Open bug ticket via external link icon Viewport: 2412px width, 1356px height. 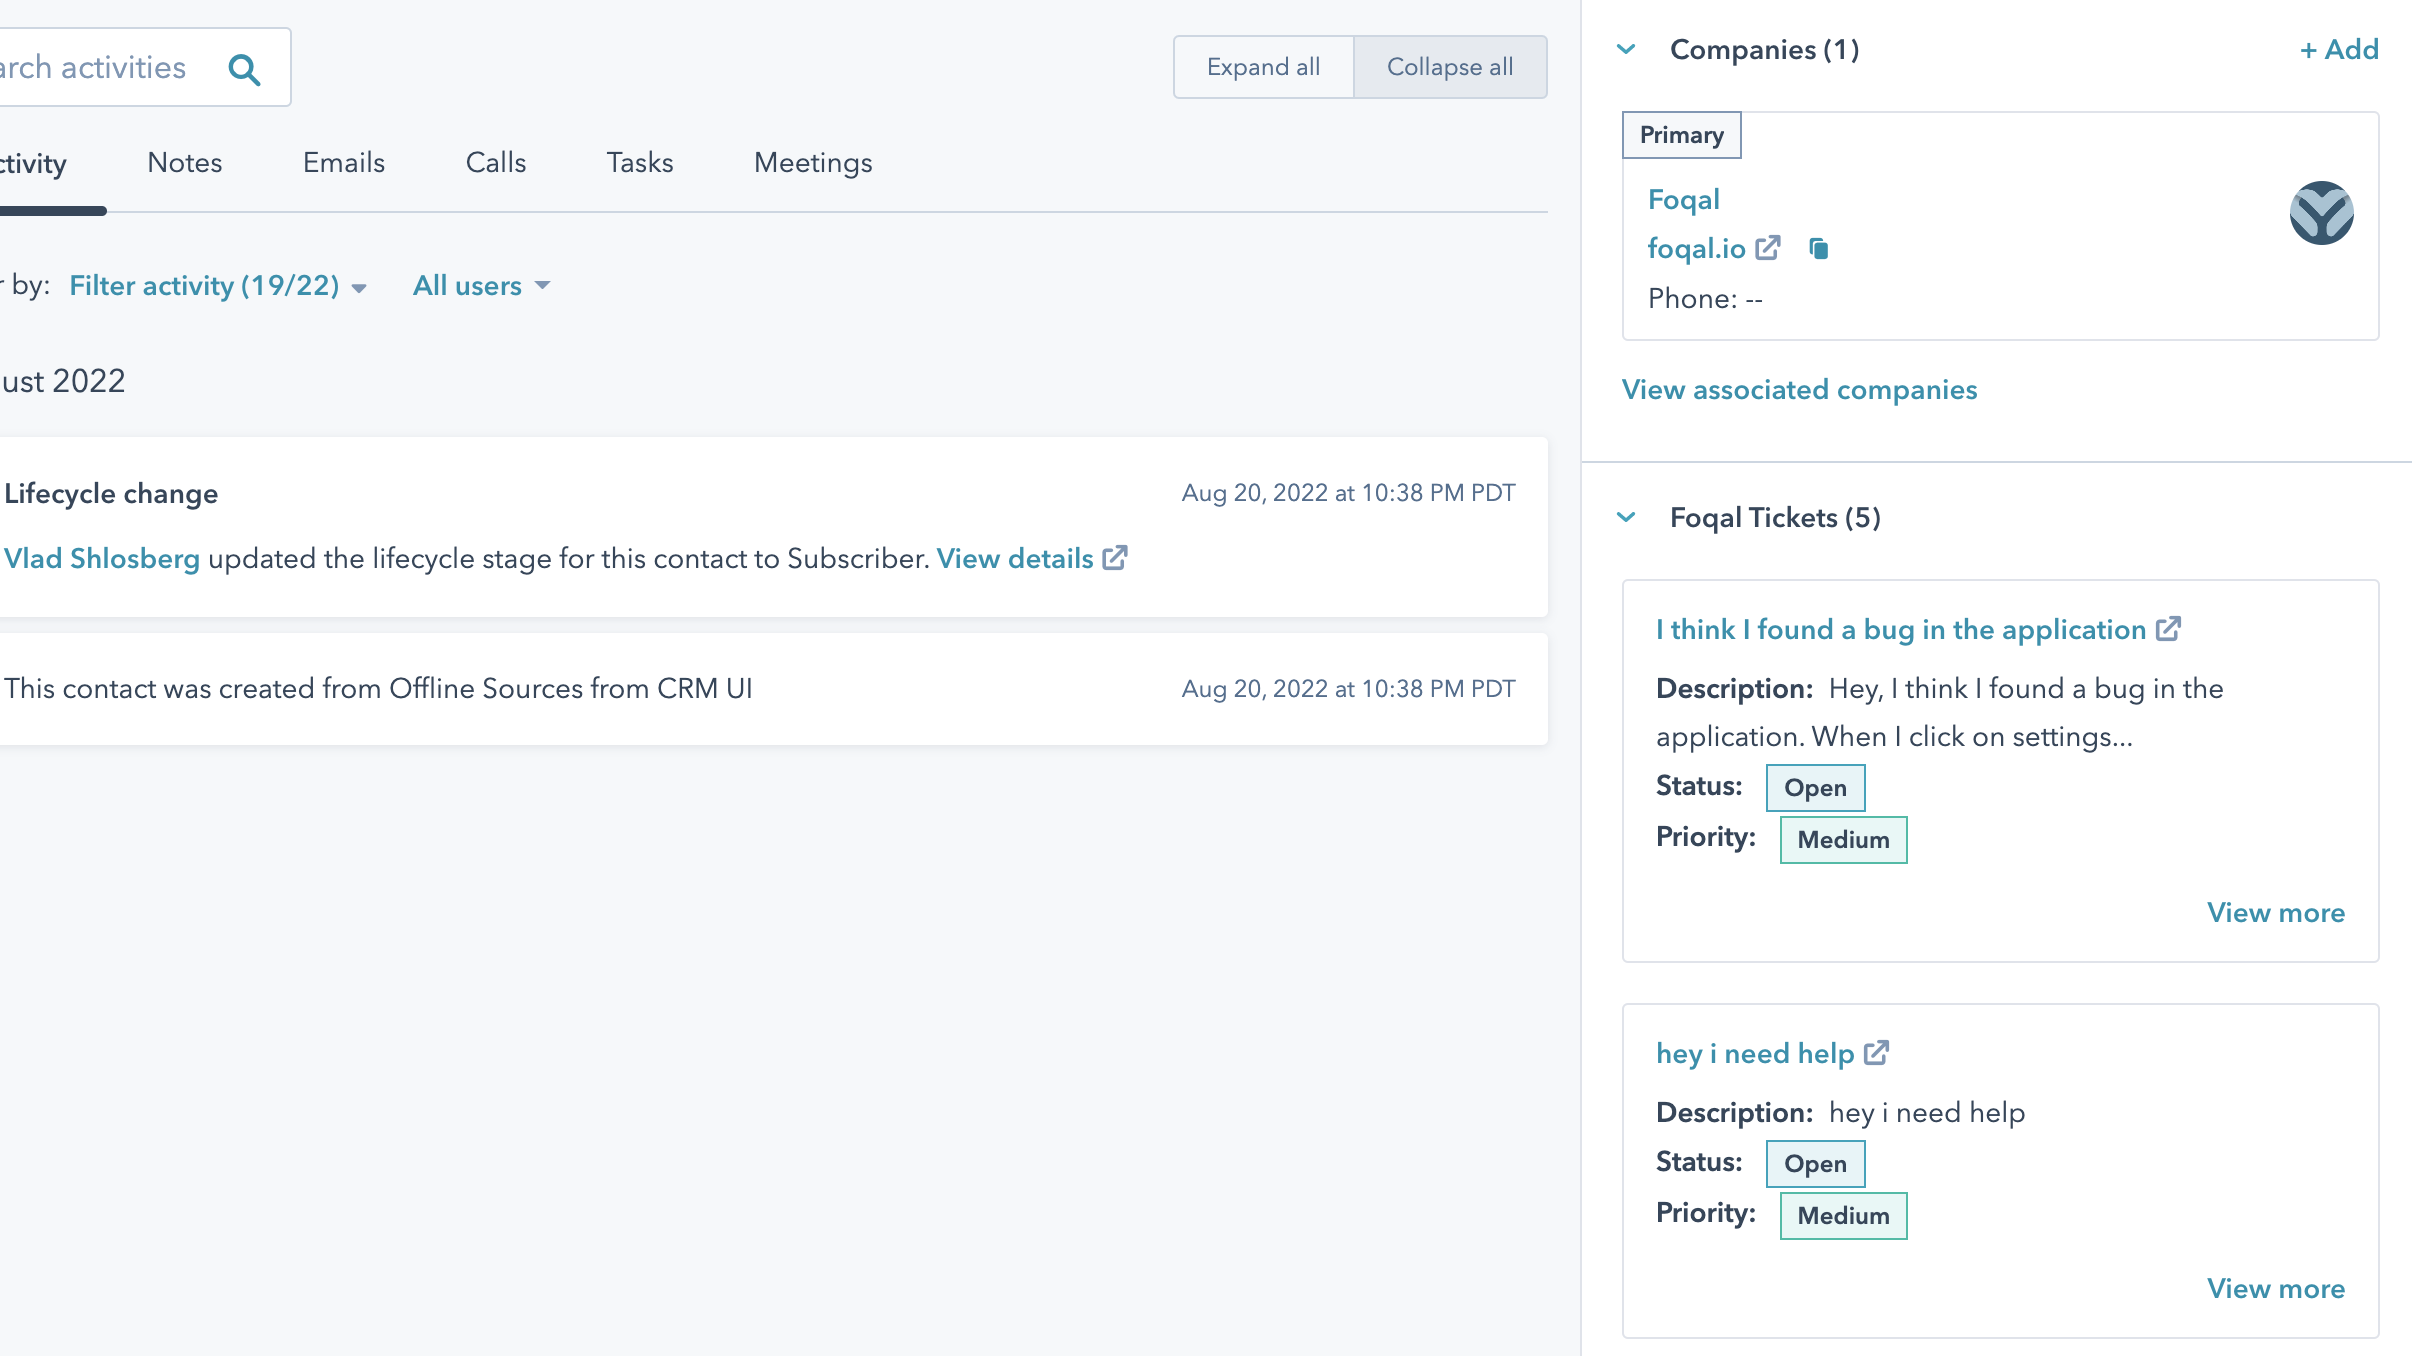coord(2168,628)
